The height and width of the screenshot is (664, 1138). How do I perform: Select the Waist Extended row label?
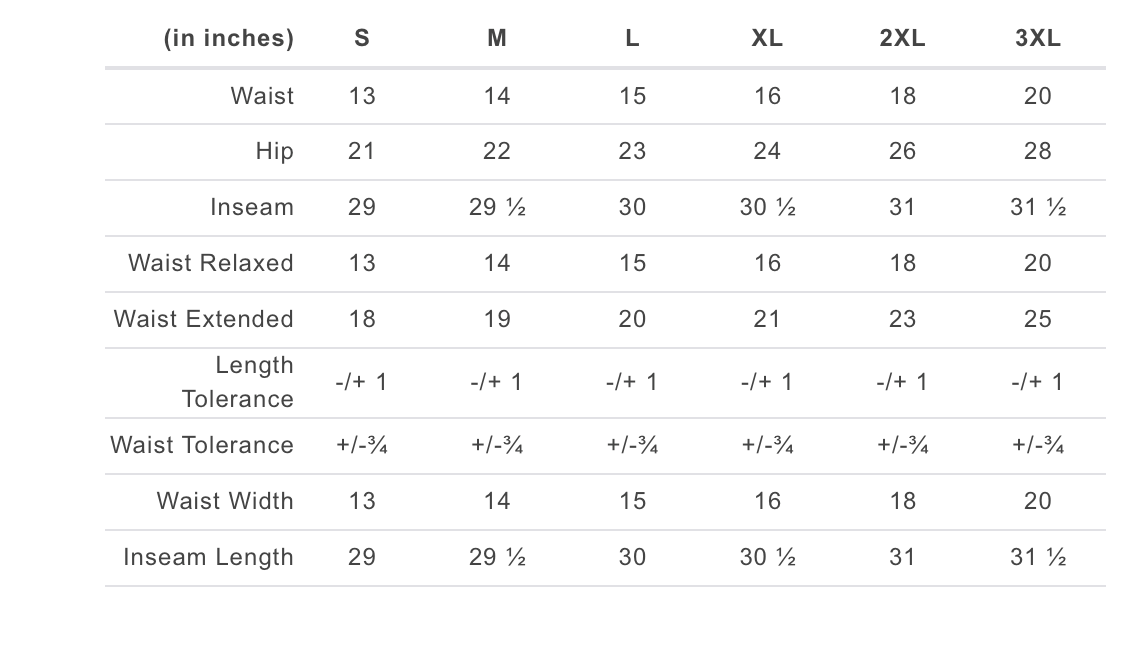click(x=203, y=319)
